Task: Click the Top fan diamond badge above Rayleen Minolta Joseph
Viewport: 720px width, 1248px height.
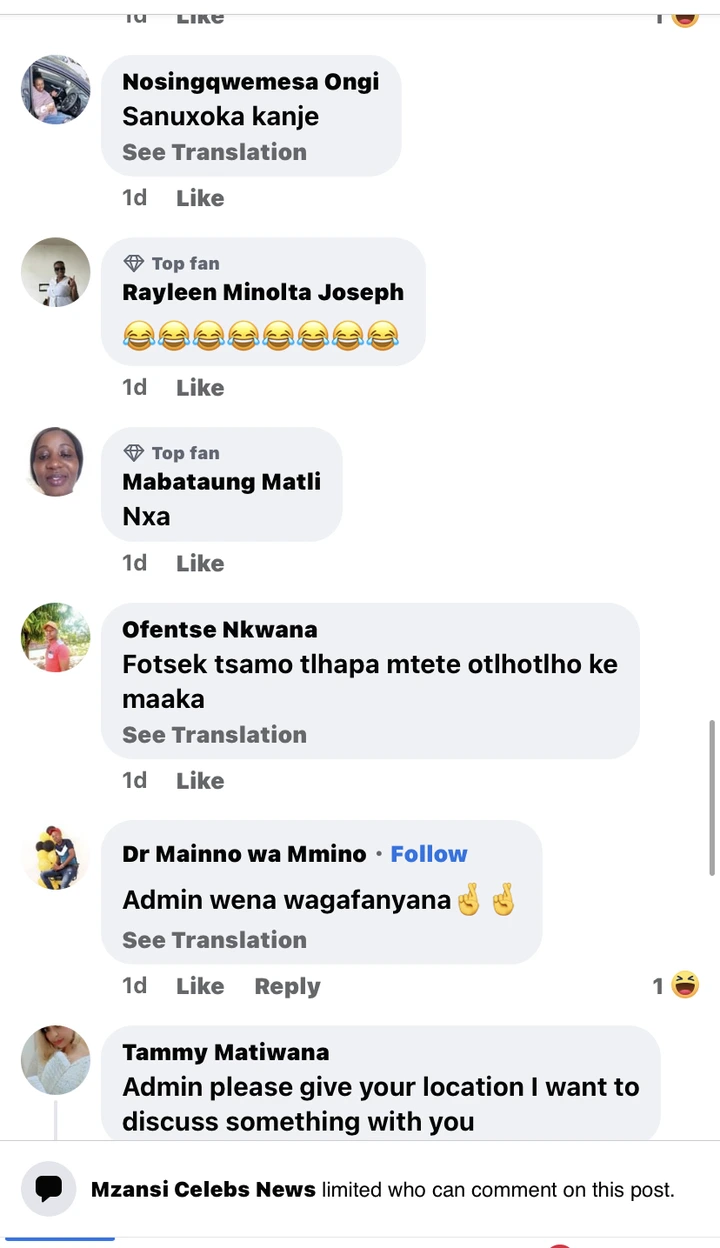Action: pos(134,264)
